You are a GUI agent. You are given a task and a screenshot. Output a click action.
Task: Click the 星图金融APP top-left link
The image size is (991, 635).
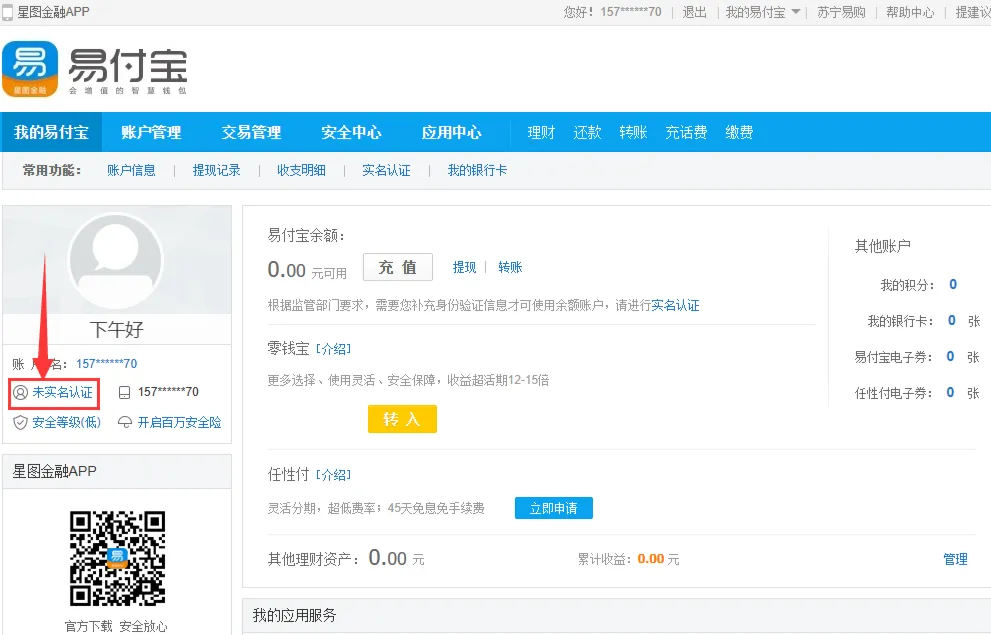[53, 12]
